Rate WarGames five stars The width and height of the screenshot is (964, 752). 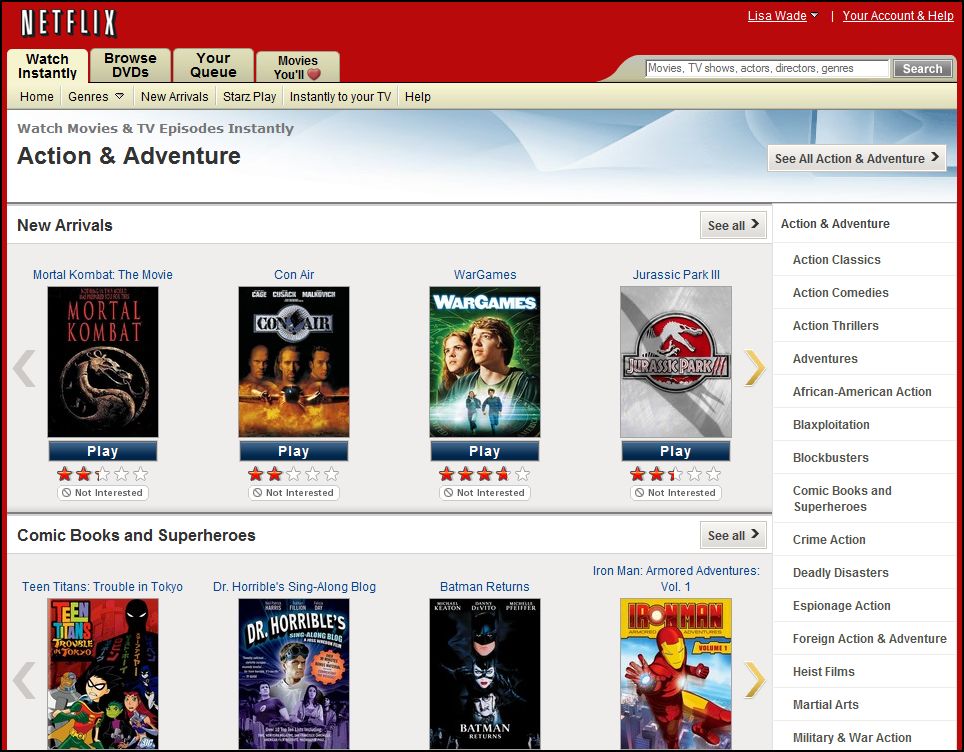coord(522,474)
